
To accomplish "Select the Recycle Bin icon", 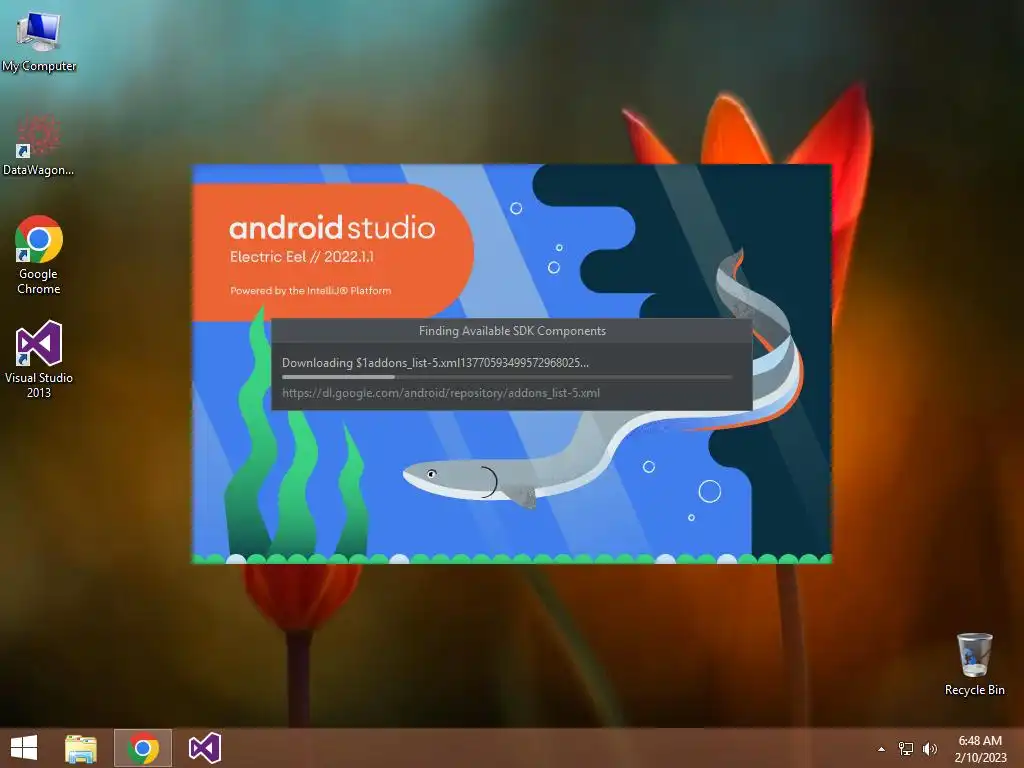I will tap(974, 664).
